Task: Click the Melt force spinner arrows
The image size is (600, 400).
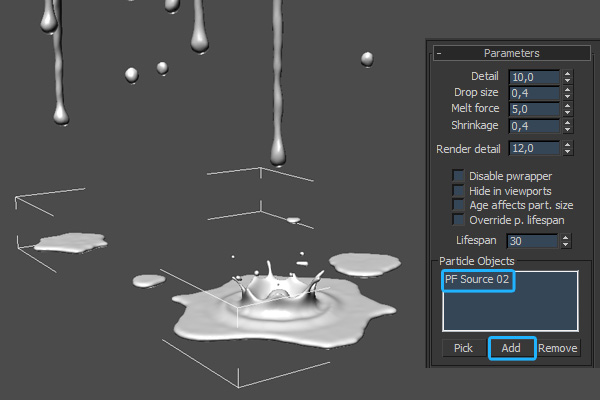Action: pos(567,109)
